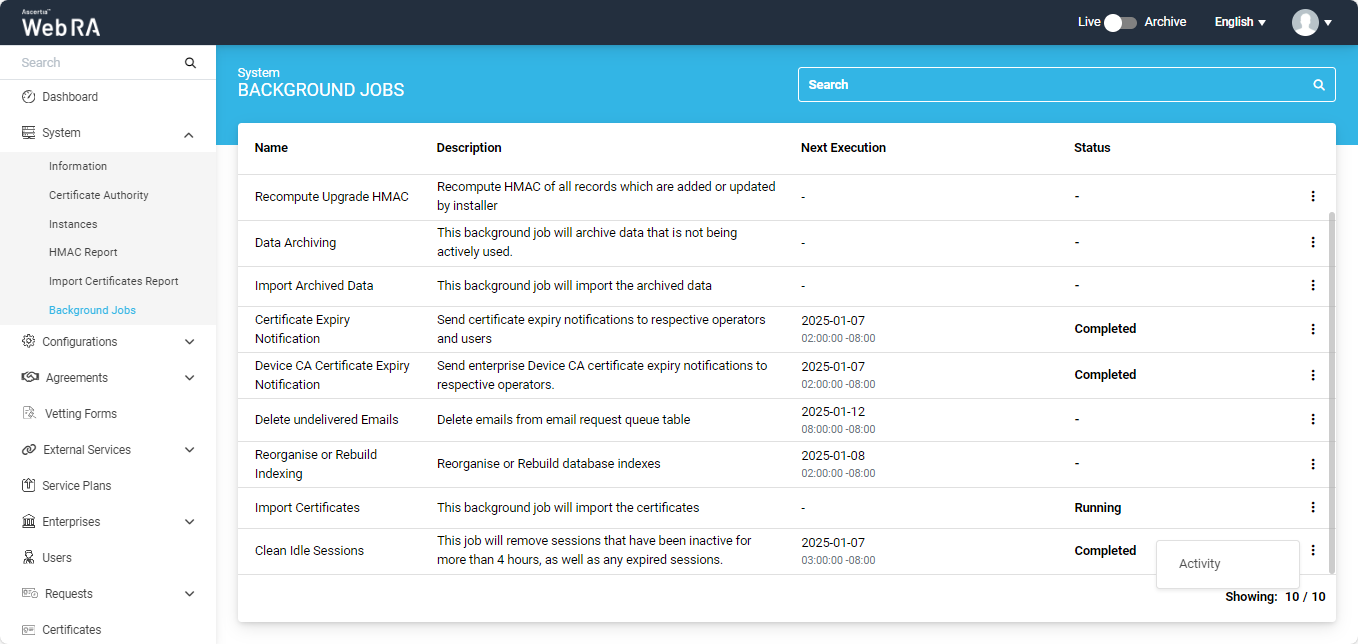
Task: Open the three-dot menu for Import Certificates
Action: [1313, 508]
